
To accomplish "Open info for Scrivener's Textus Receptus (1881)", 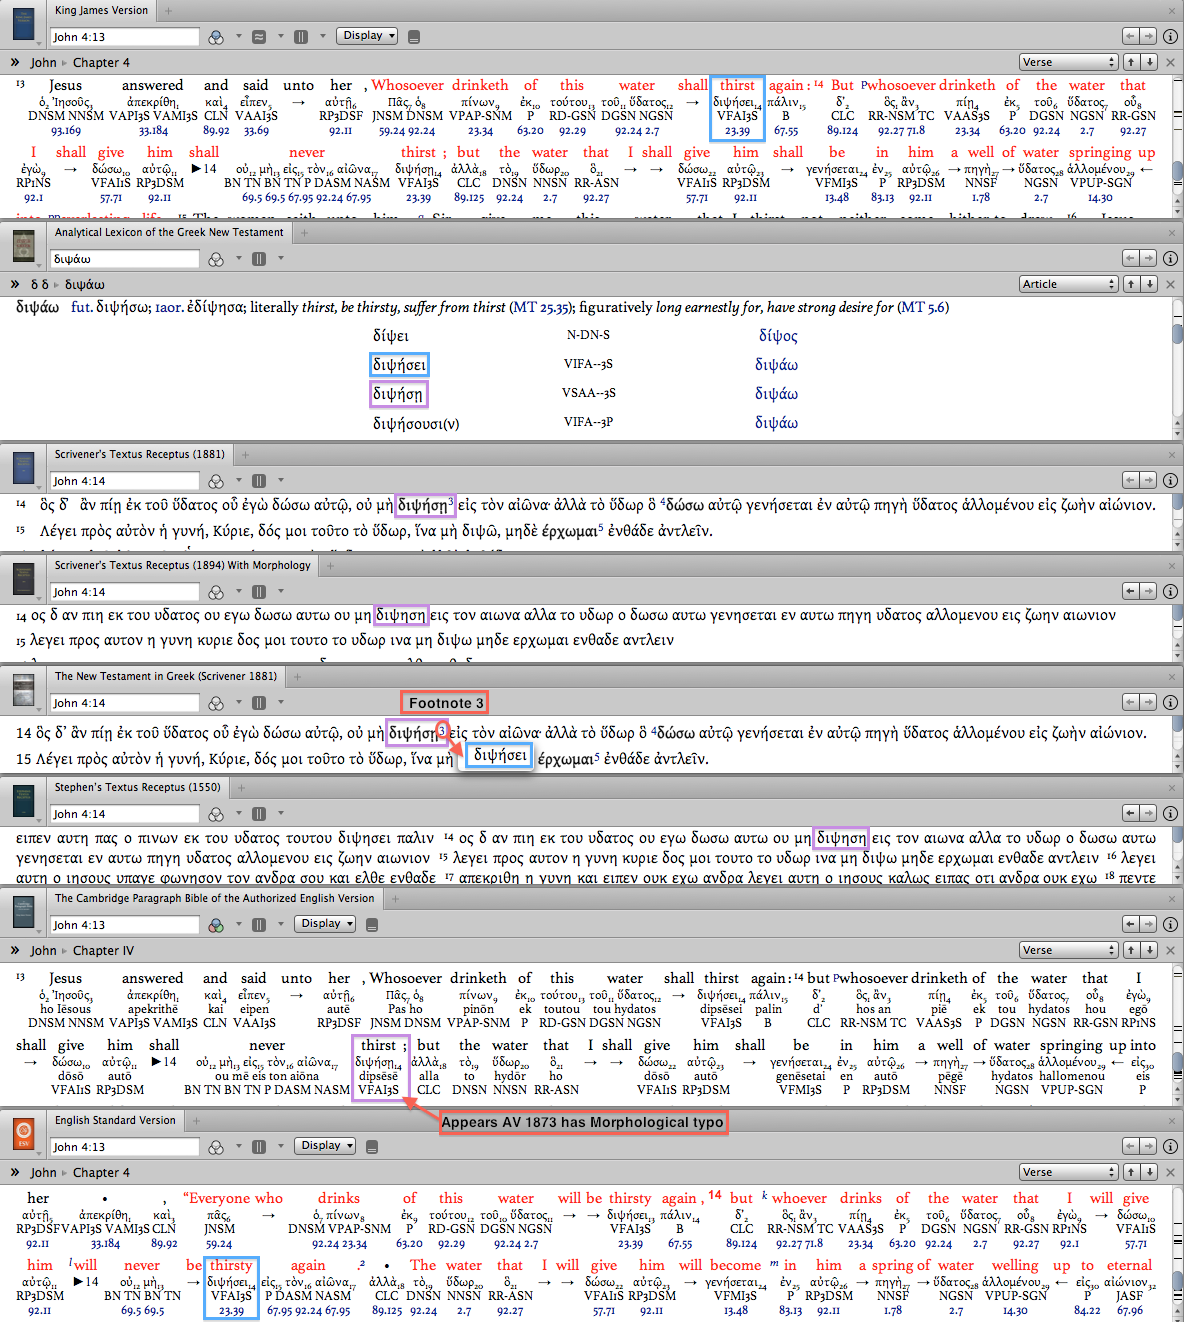I will 1170,480.
